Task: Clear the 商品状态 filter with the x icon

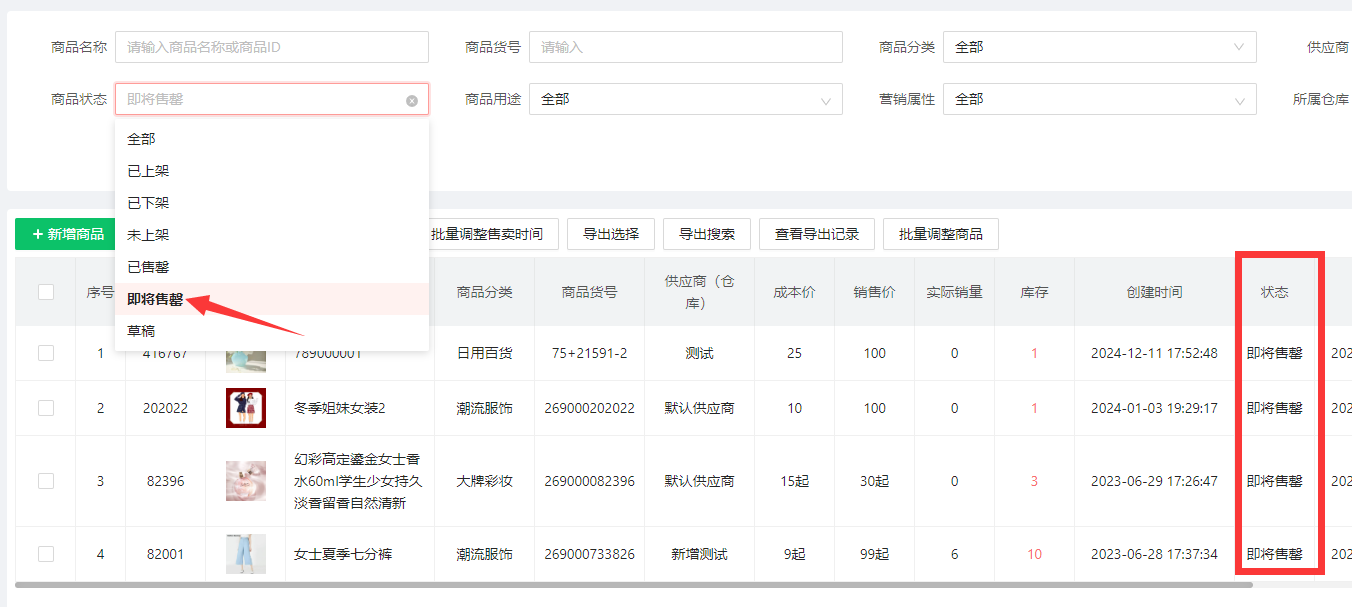Action: pos(412,100)
